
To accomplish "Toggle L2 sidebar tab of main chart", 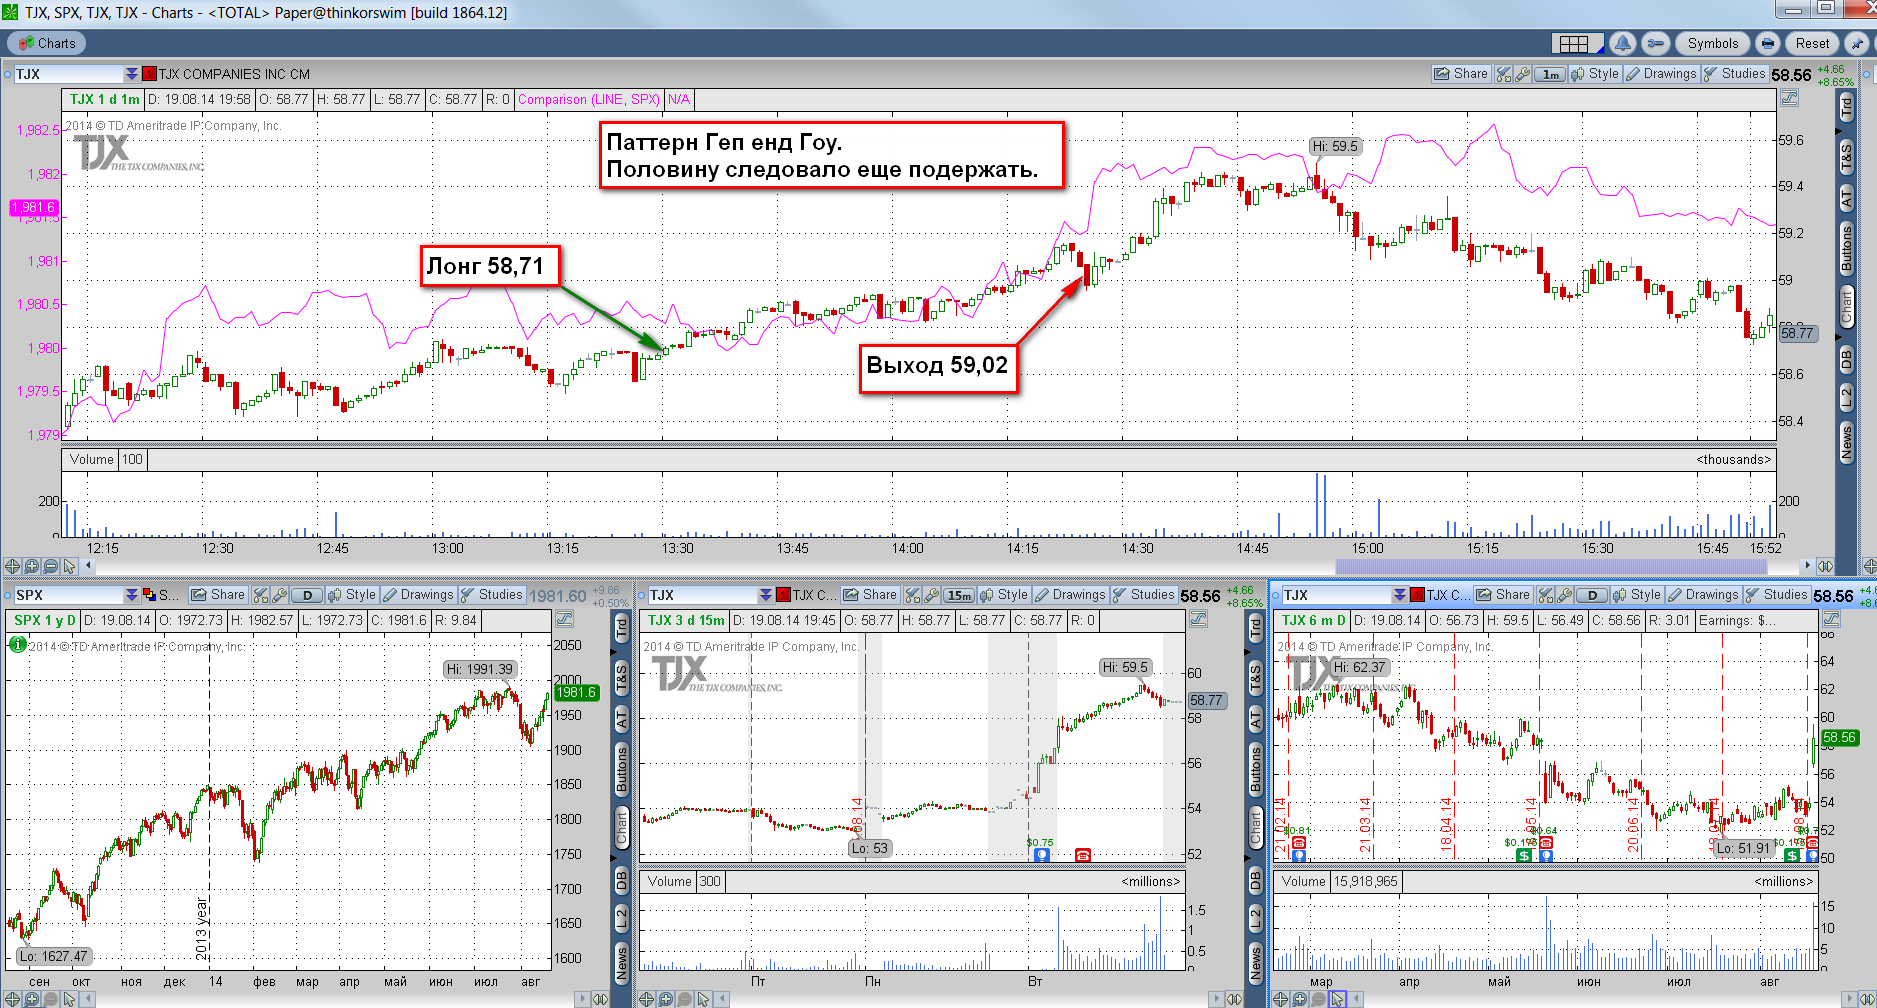I will pyautogui.click(x=1847, y=397).
